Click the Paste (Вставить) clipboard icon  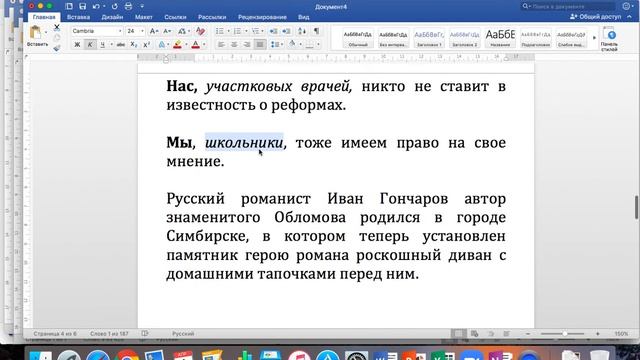[36, 33]
